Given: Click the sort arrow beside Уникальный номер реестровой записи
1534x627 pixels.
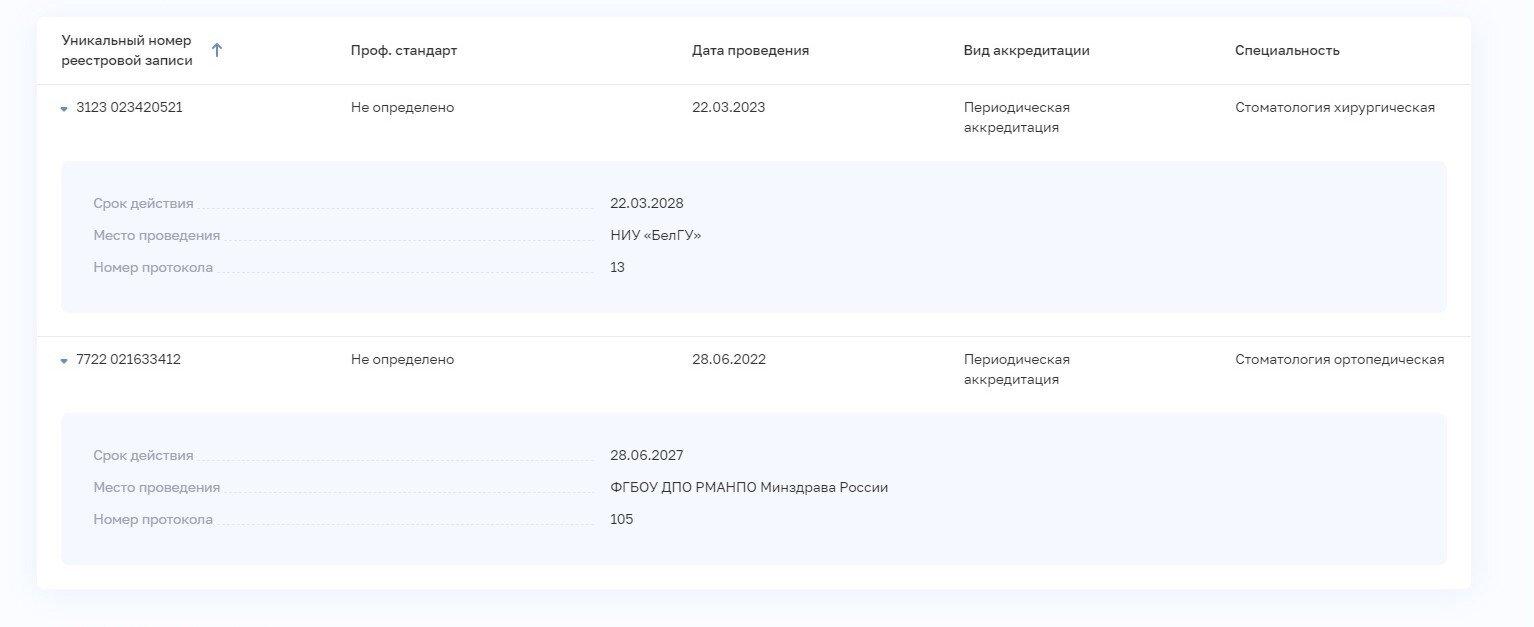Looking at the screenshot, I should click(x=217, y=50).
